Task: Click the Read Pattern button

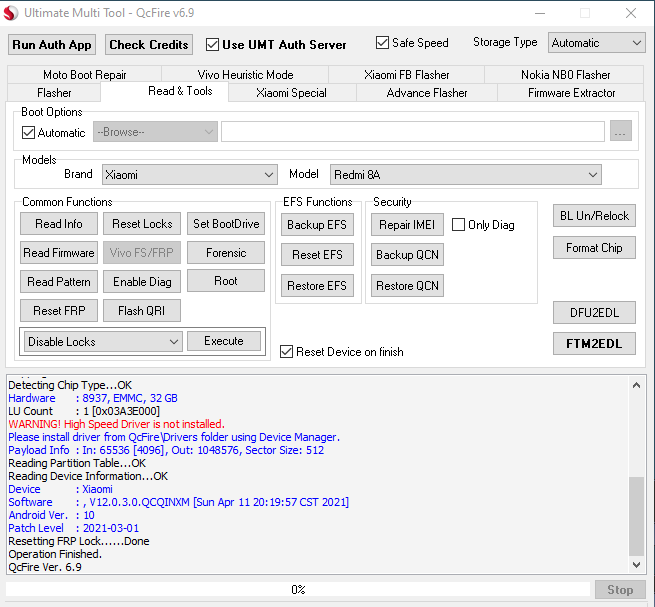Action: pyautogui.click(x=59, y=282)
